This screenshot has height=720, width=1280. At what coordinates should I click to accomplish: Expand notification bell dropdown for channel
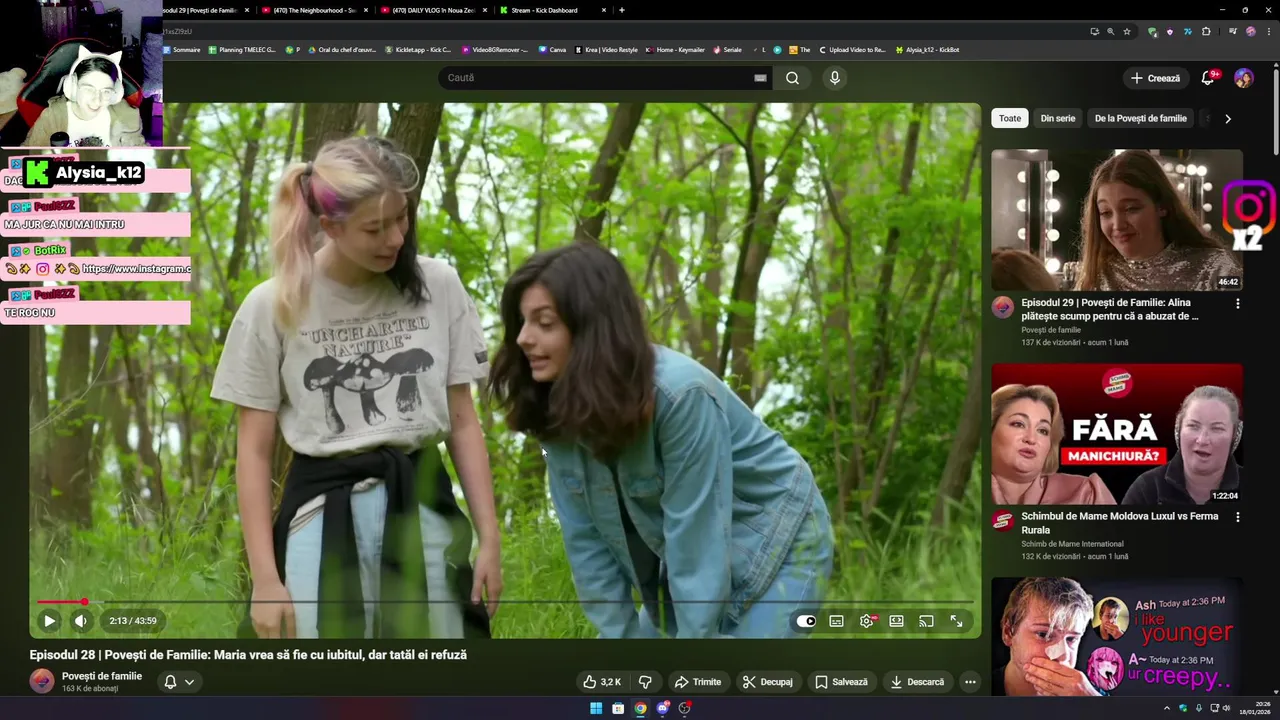pyautogui.click(x=179, y=682)
